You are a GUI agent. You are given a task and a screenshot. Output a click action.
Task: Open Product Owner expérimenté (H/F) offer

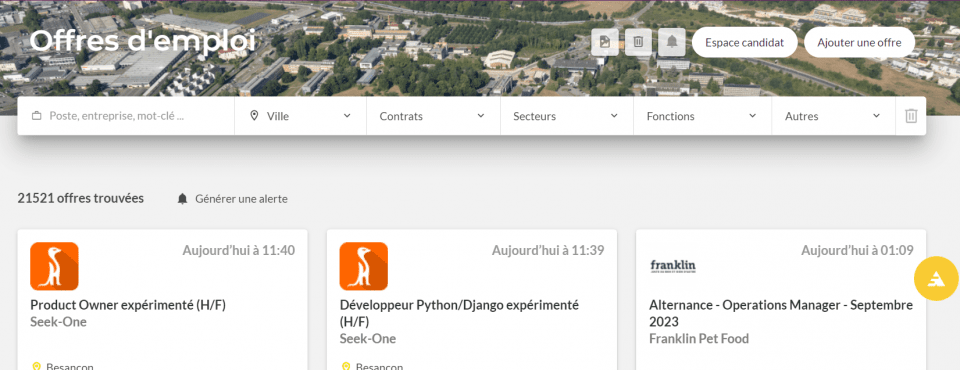[128, 305]
